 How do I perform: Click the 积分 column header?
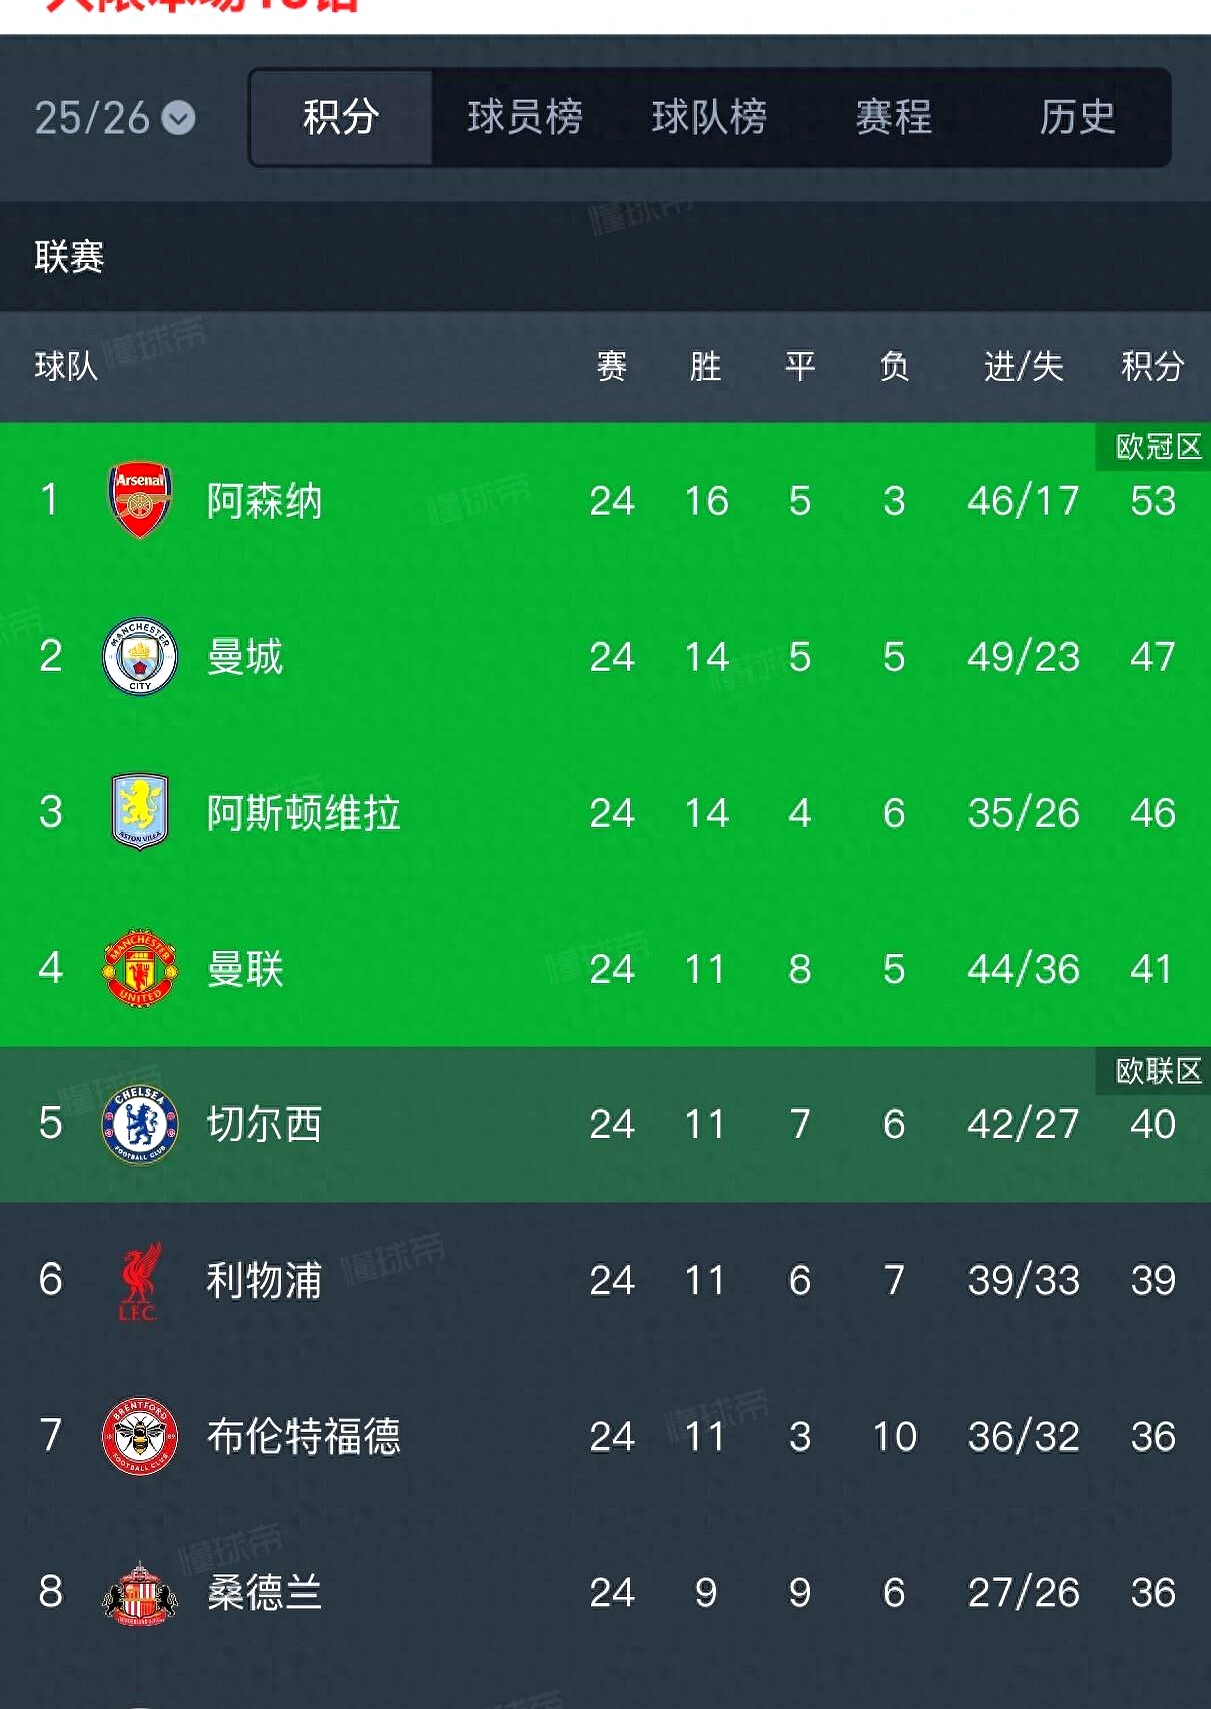(1152, 366)
